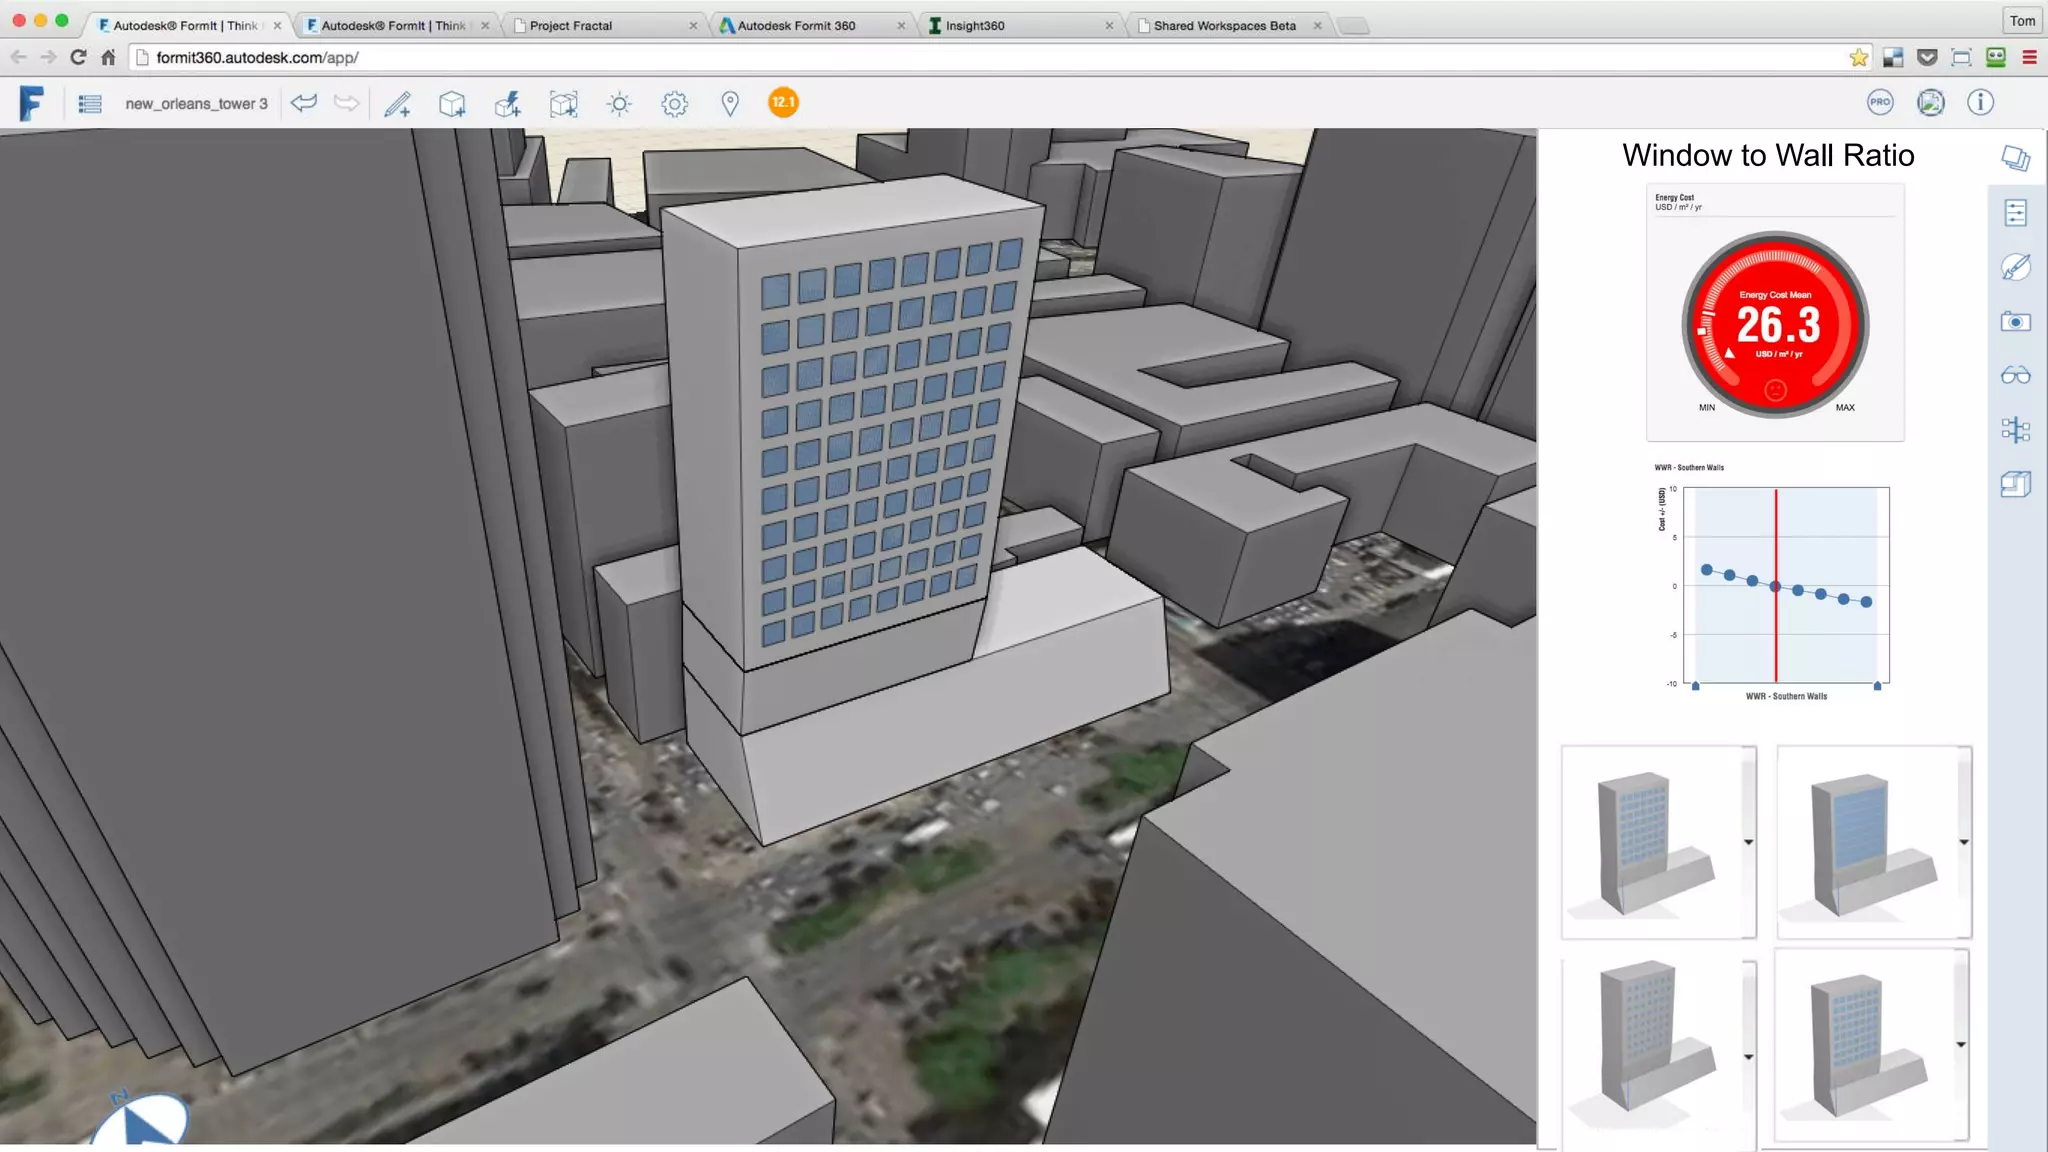
Task: Select the sketch pencil tool
Action: 398,104
